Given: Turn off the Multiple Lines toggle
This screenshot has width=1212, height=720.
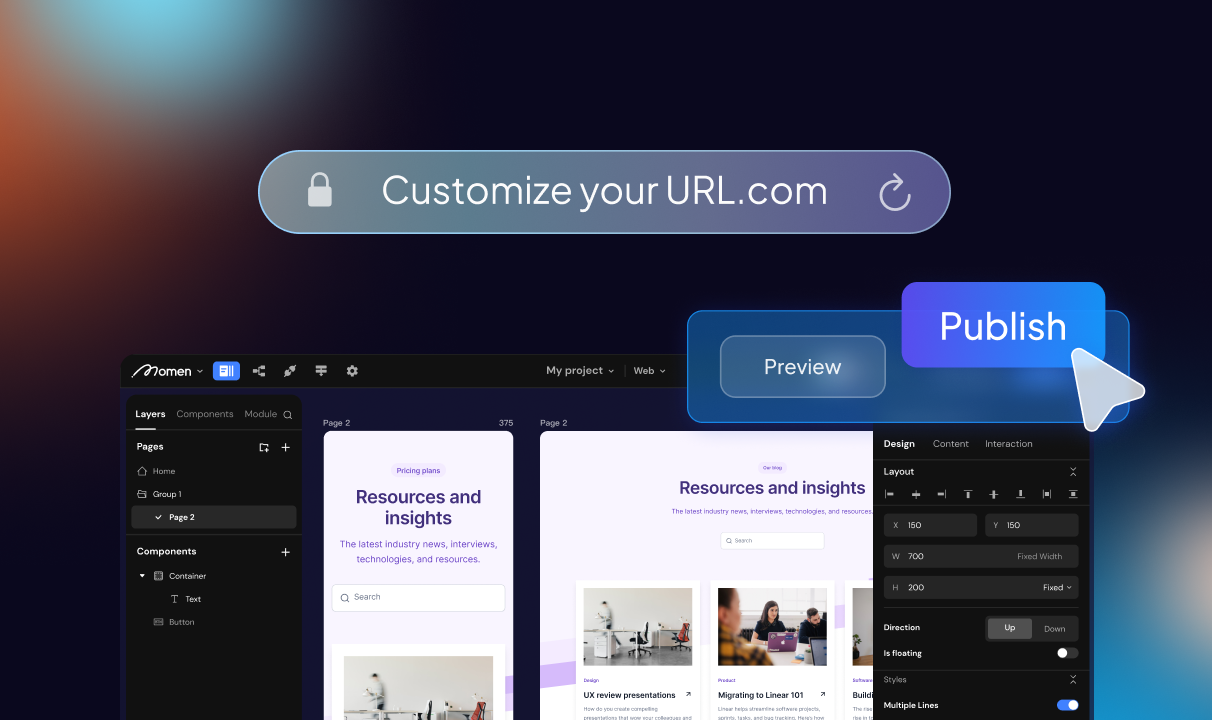Looking at the screenshot, I should tap(1067, 705).
